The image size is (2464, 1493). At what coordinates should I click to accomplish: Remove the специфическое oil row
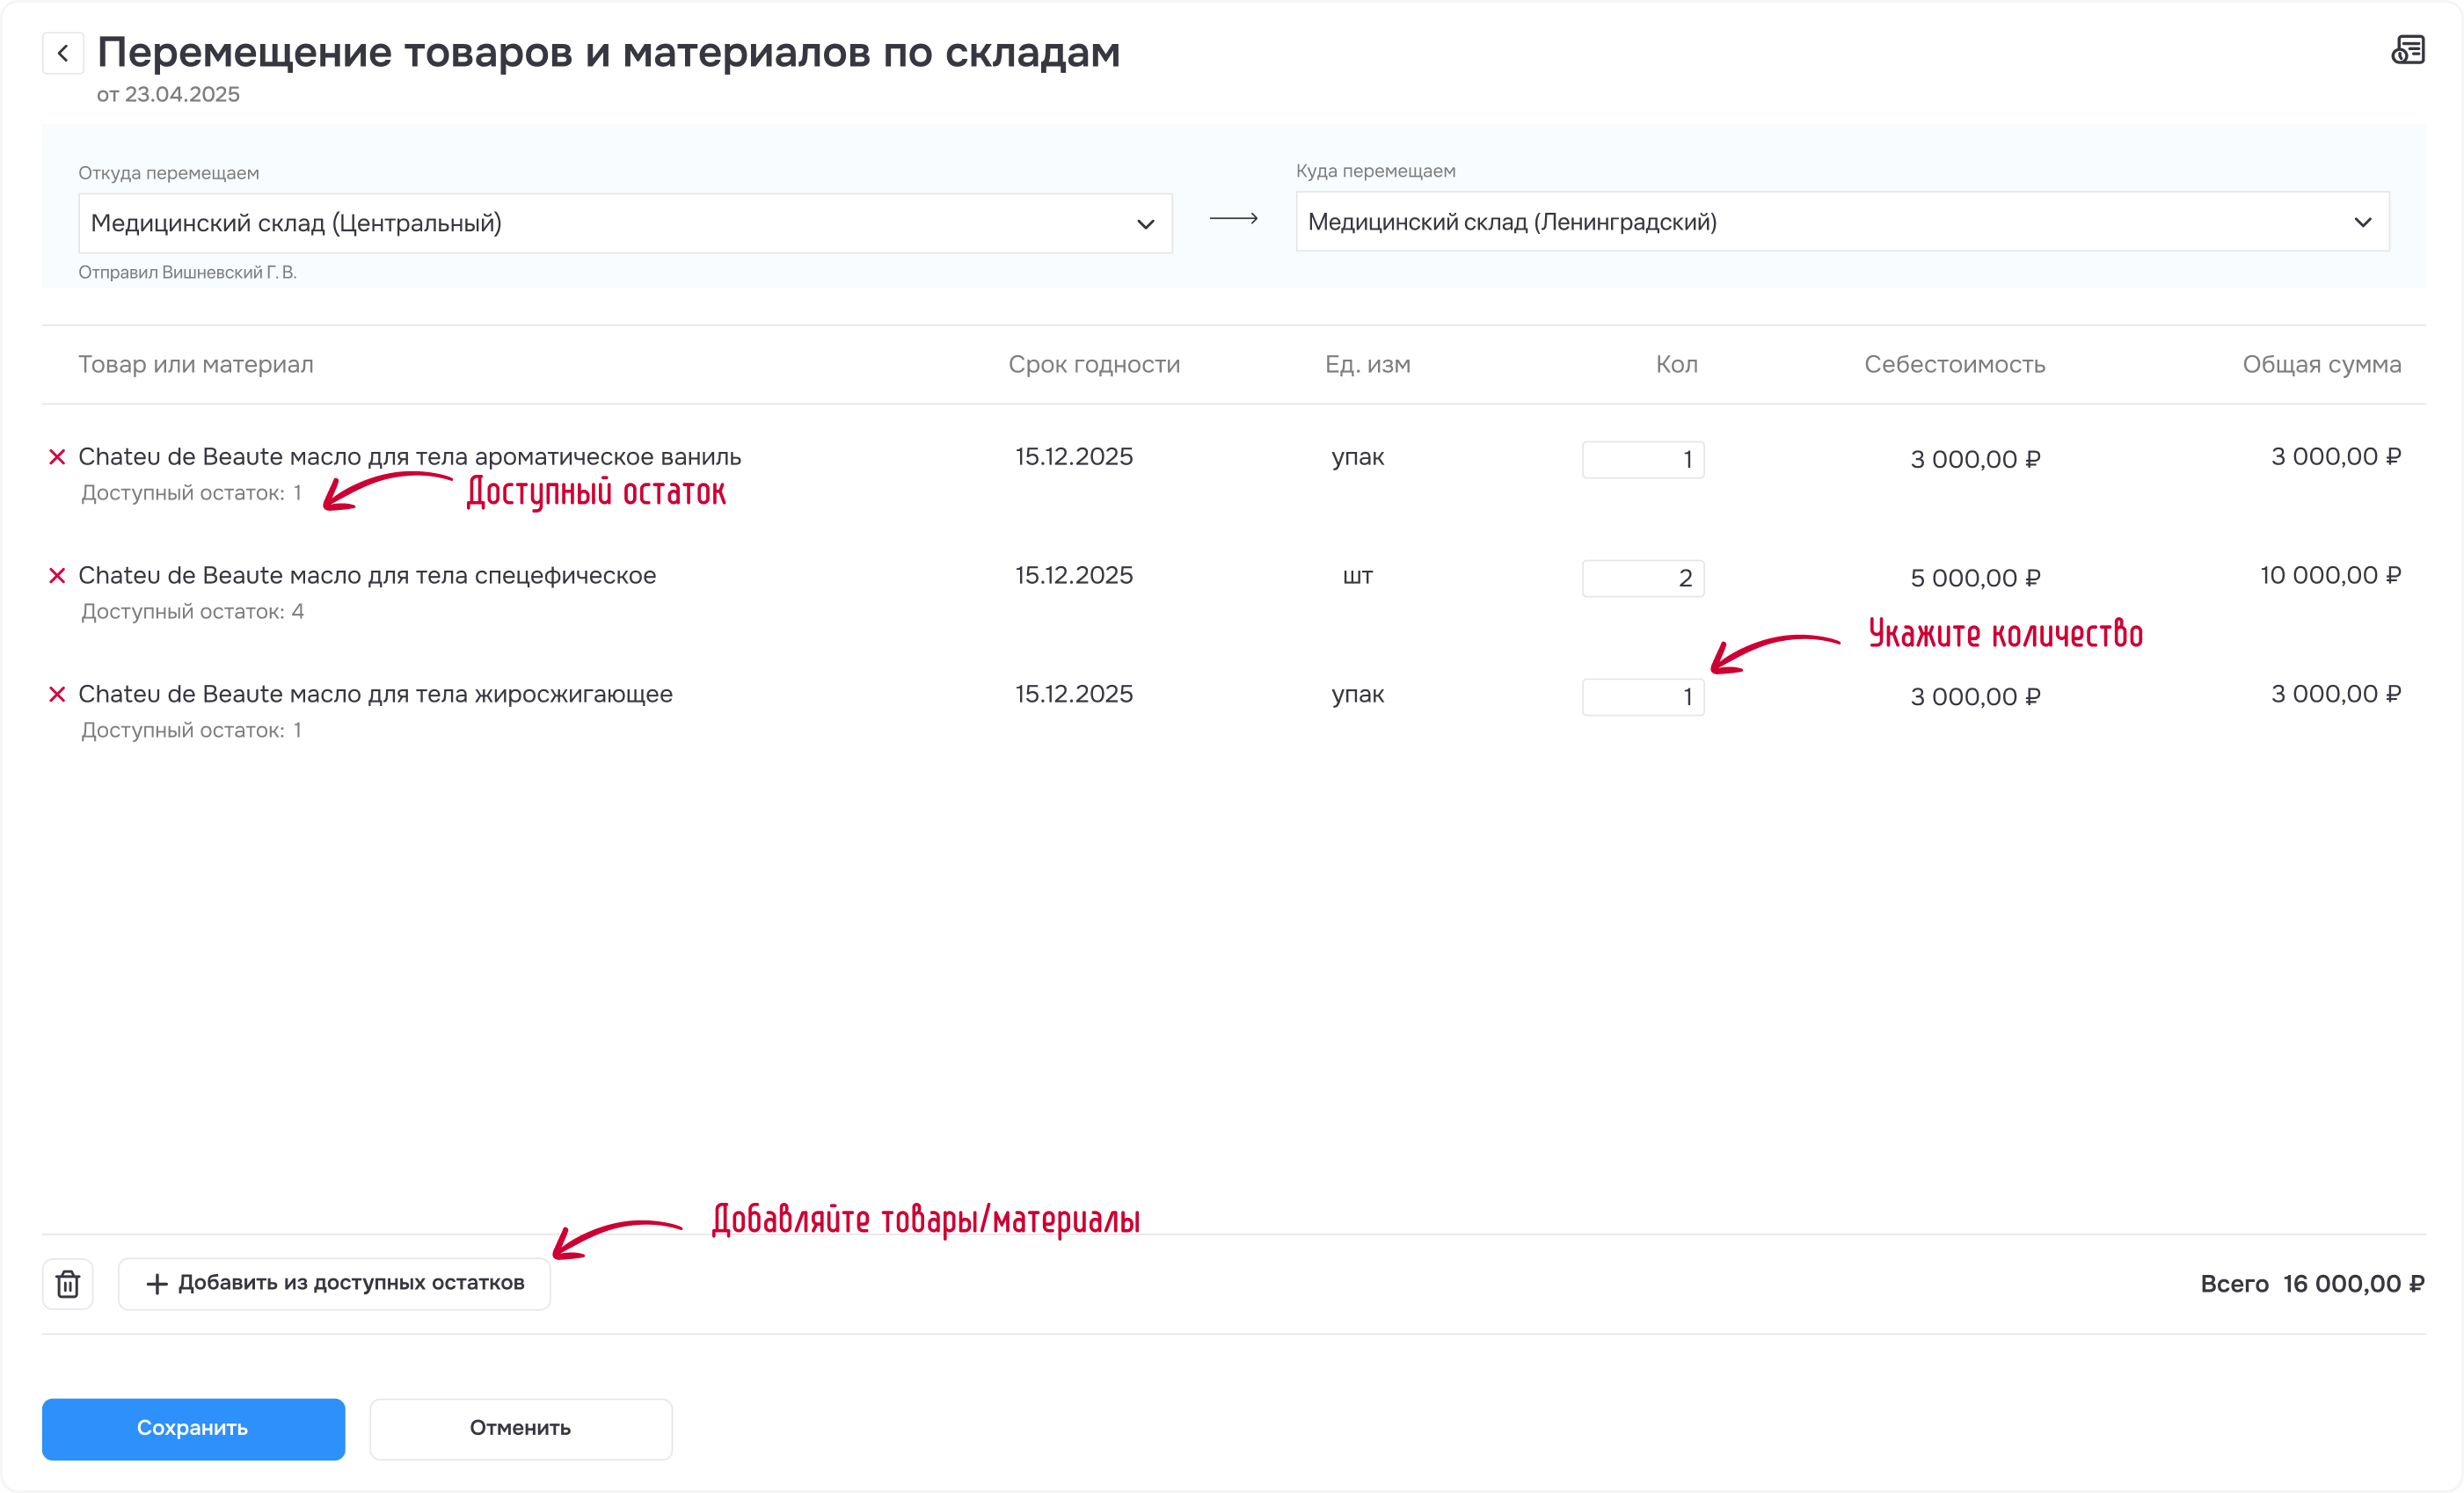57,576
